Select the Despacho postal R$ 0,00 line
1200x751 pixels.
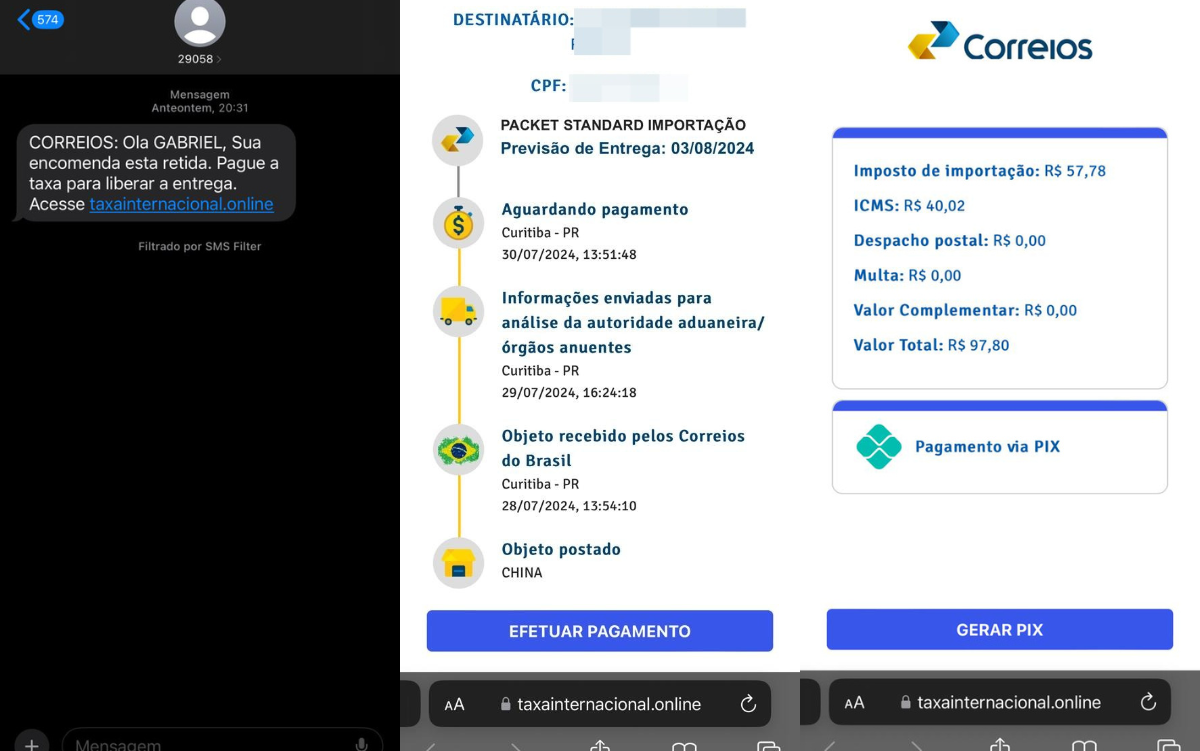949,241
